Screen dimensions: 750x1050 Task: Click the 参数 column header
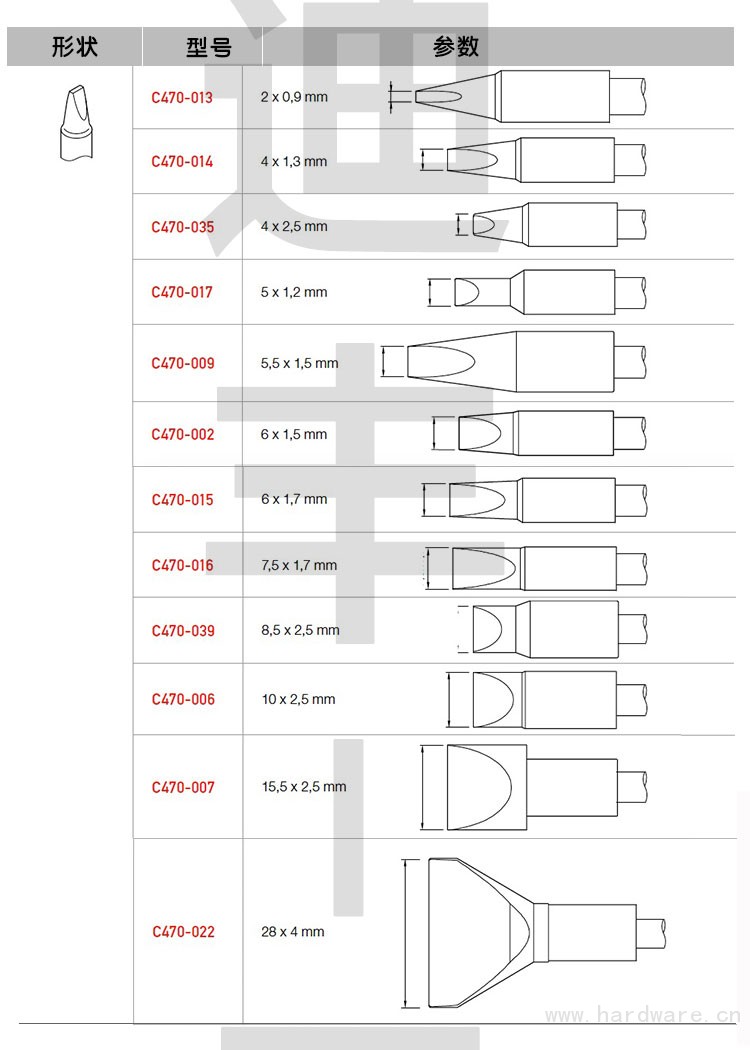455,47
